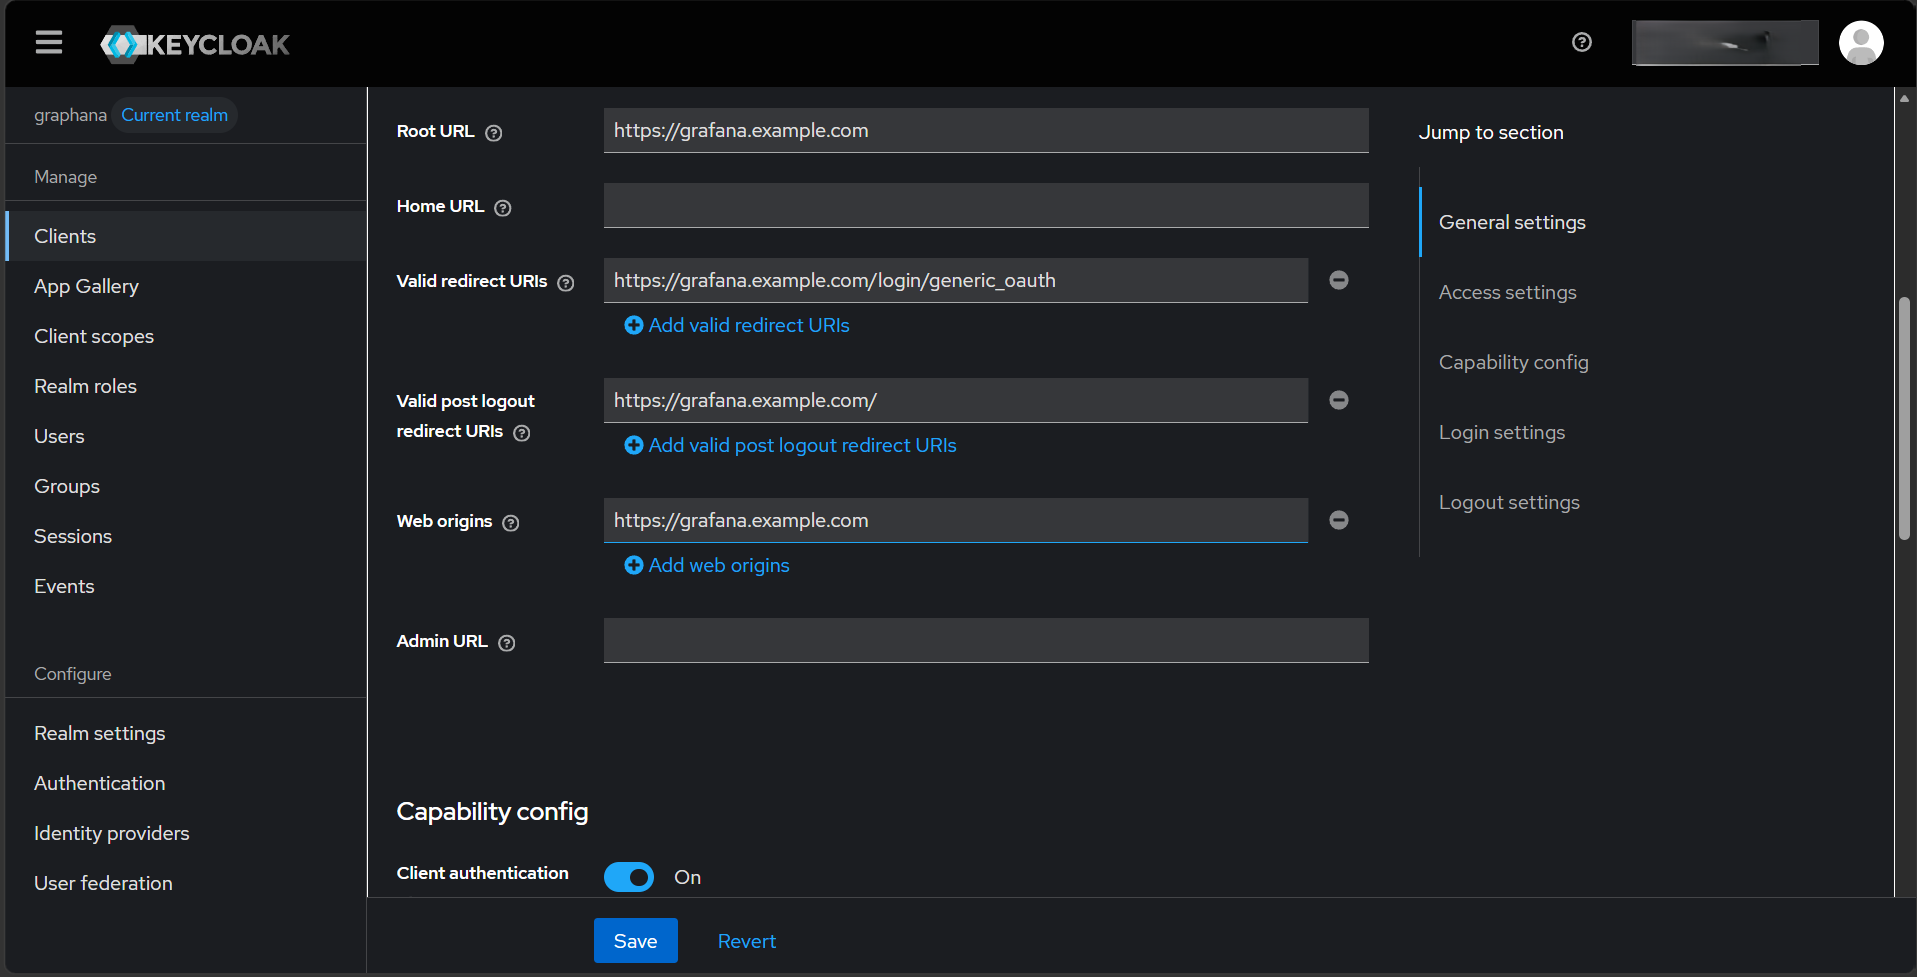
Task: Open App Gallery in the sidebar
Action: [186, 286]
